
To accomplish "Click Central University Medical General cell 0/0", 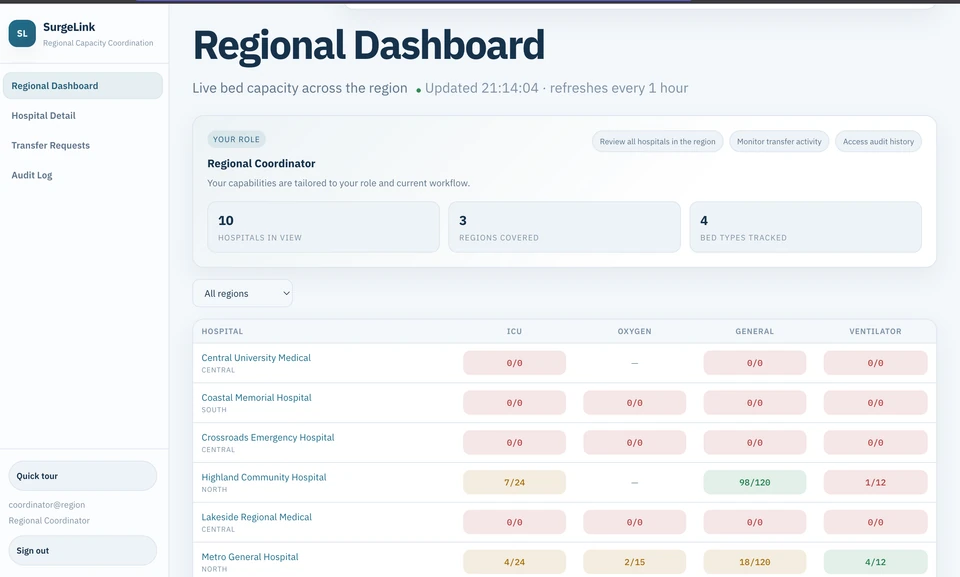I will click(755, 363).
